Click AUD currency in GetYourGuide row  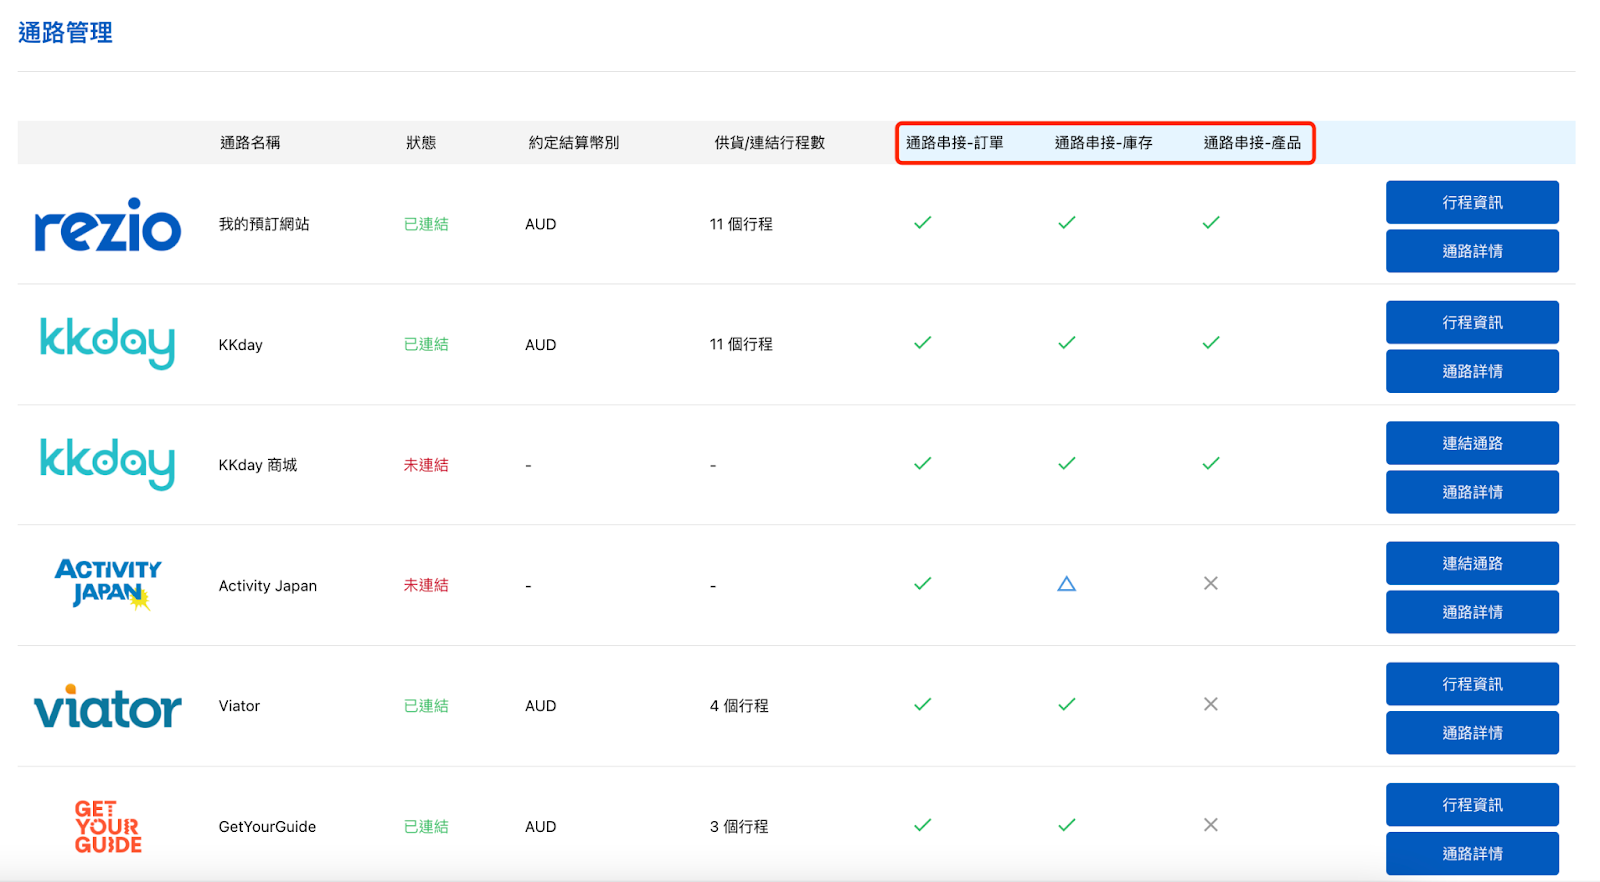click(x=541, y=827)
